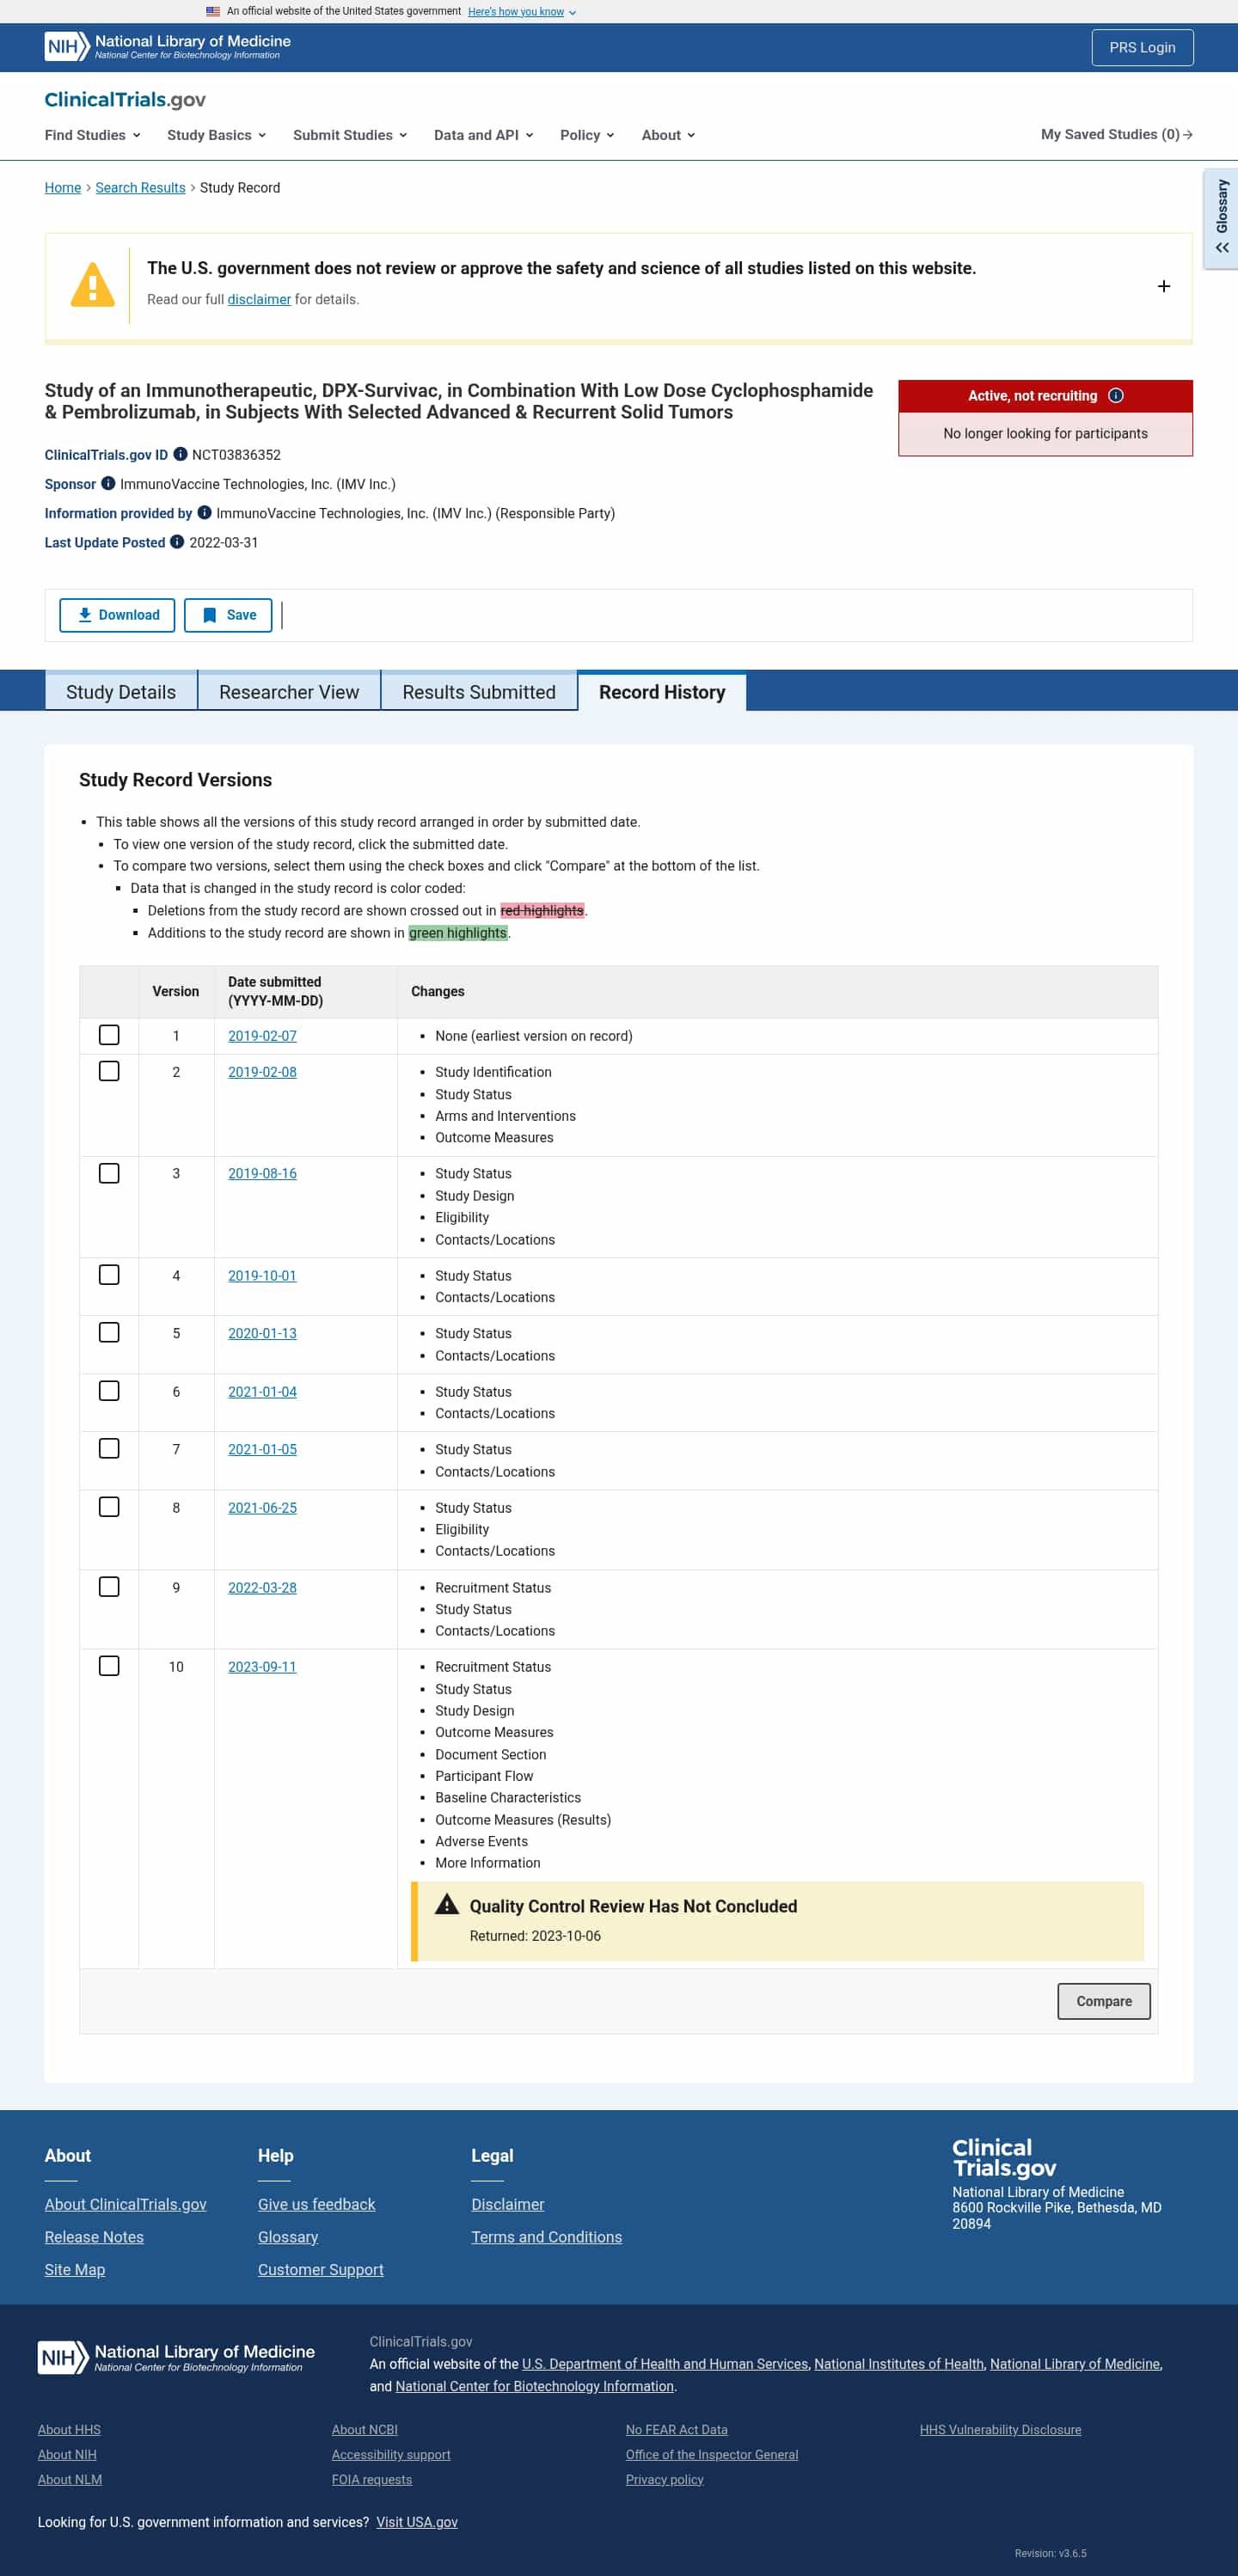
Task: Click the info icon beside Last Update Posted
Action: [177, 542]
